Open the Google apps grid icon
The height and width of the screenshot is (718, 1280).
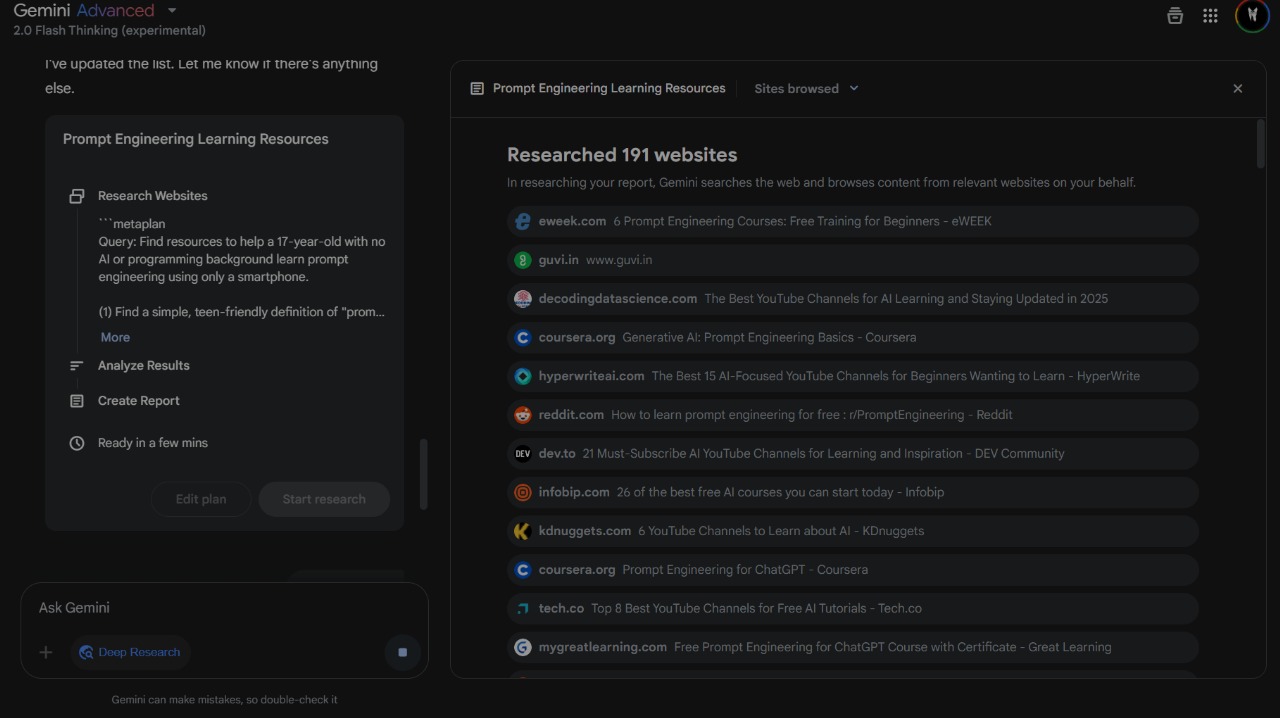tap(1210, 16)
